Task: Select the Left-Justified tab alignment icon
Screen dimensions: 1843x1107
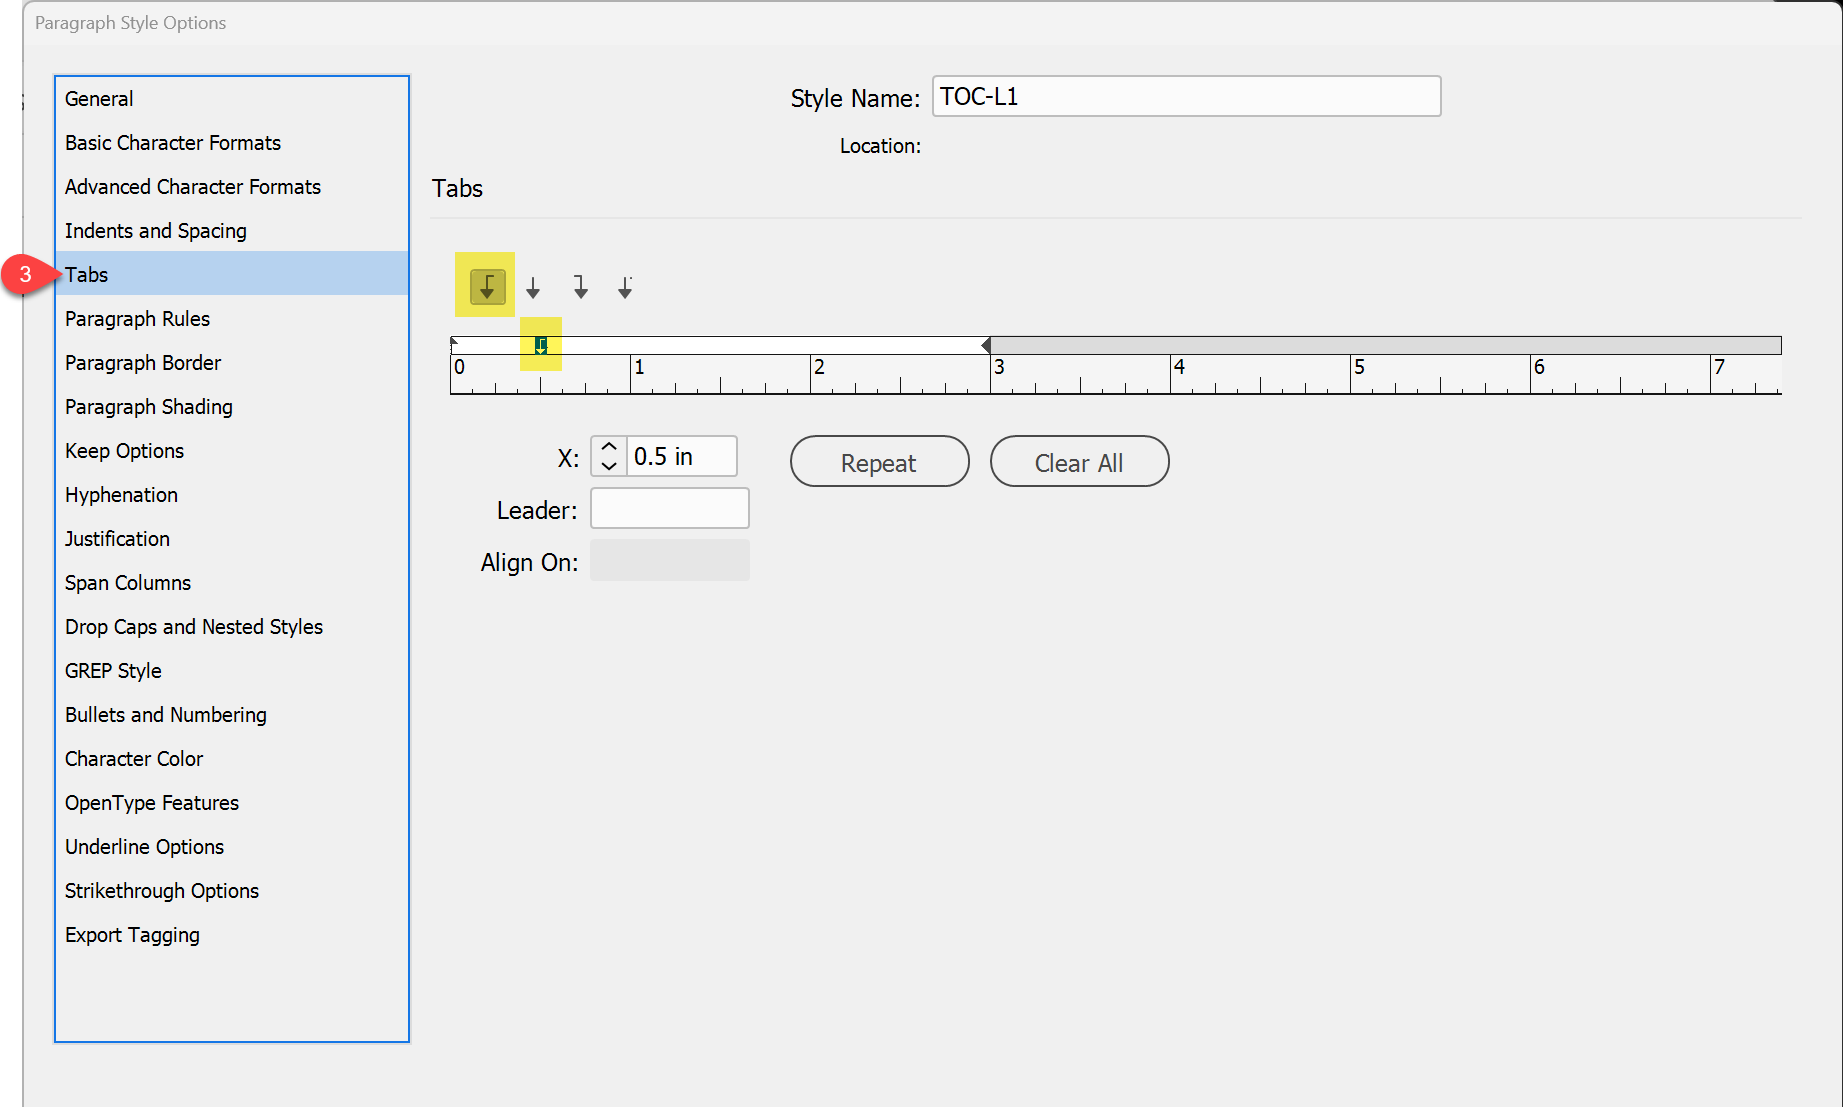Action: click(485, 285)
